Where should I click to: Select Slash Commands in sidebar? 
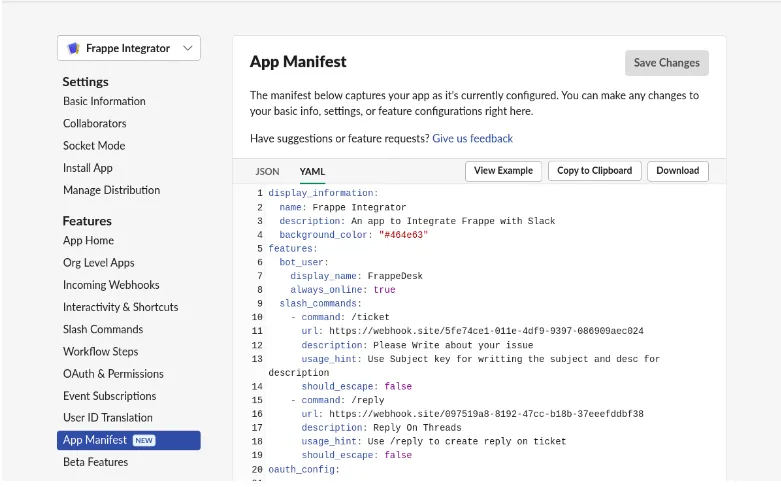(x=103, y=329)
